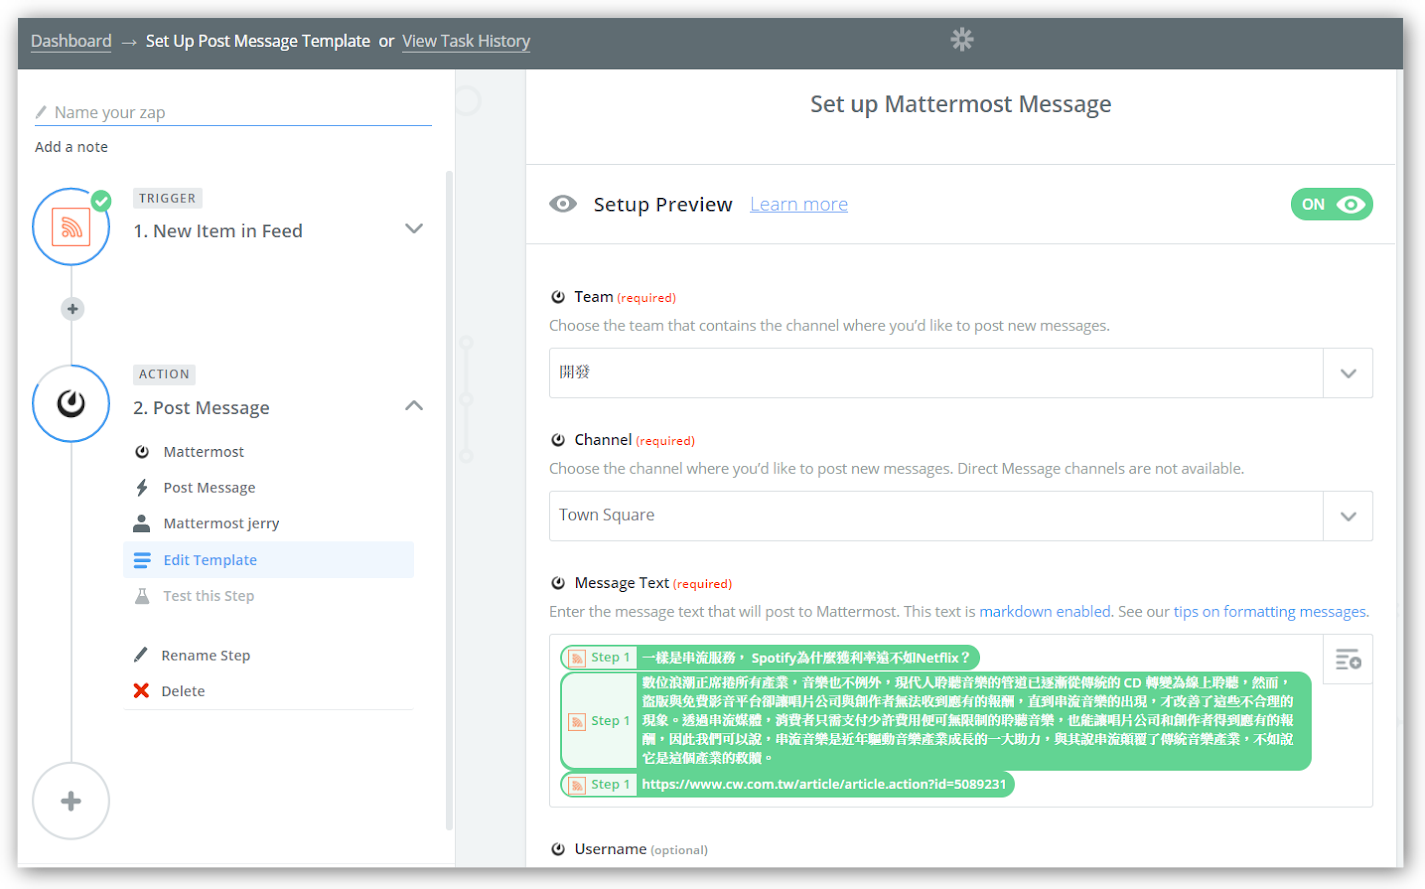This screenshot has height=889, width=1425.
Task: Open tips on formatting messages link
Action: 1270,611
